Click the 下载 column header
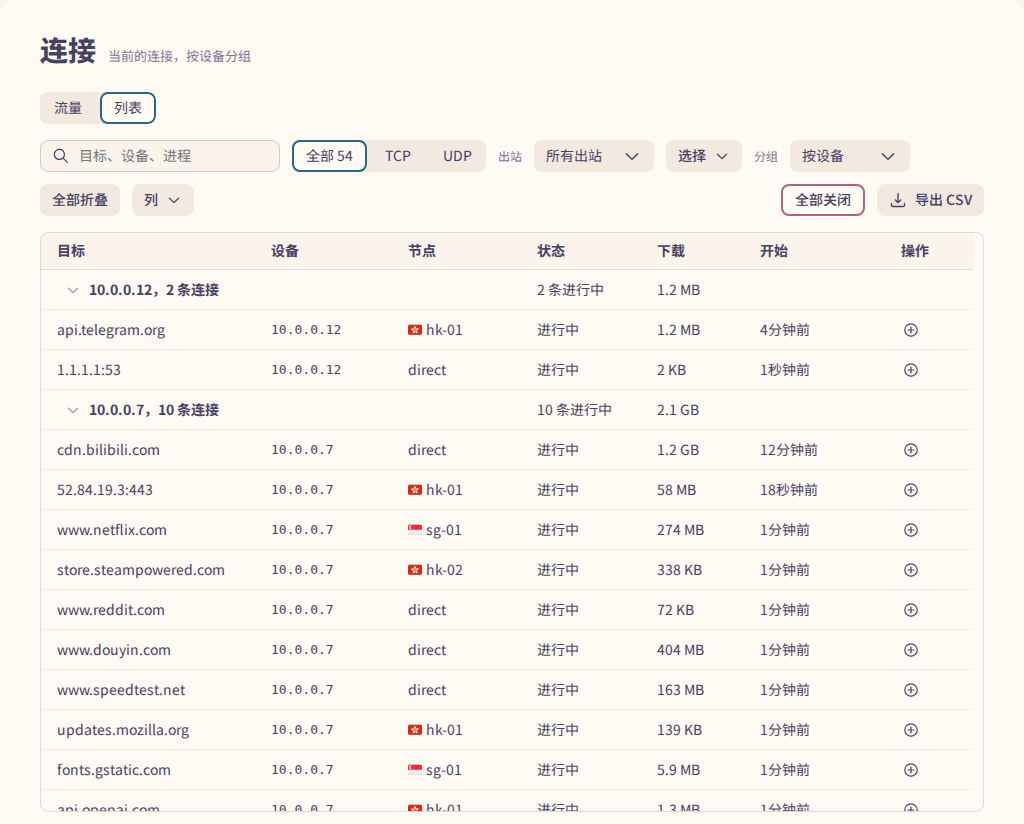The height and width of the screenshot is (824, 1024). pyautogui.click(x=671, y=251)
